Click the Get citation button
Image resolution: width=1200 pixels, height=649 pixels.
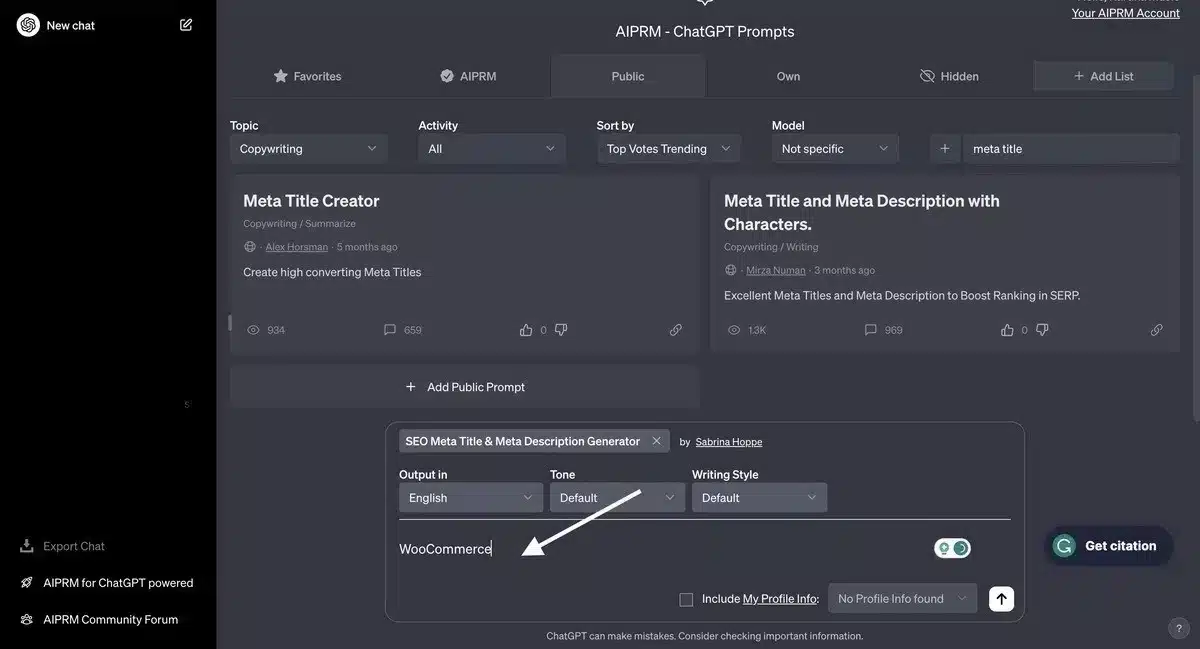coord(1109,546)
